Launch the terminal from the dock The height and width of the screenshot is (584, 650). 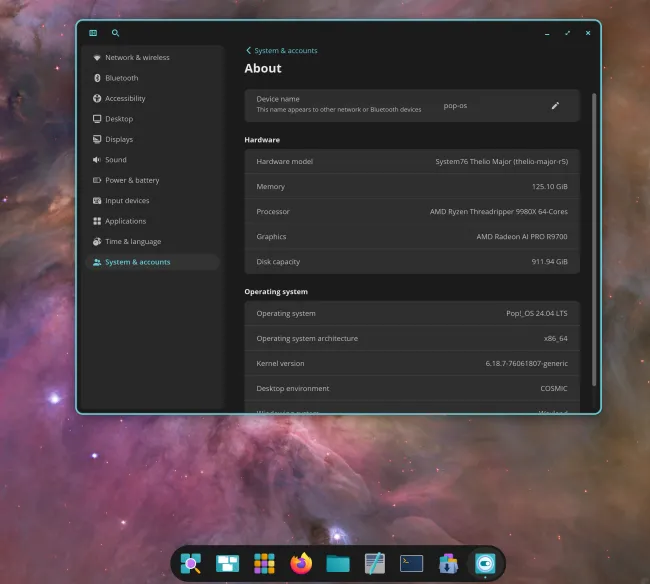(411, 564)
